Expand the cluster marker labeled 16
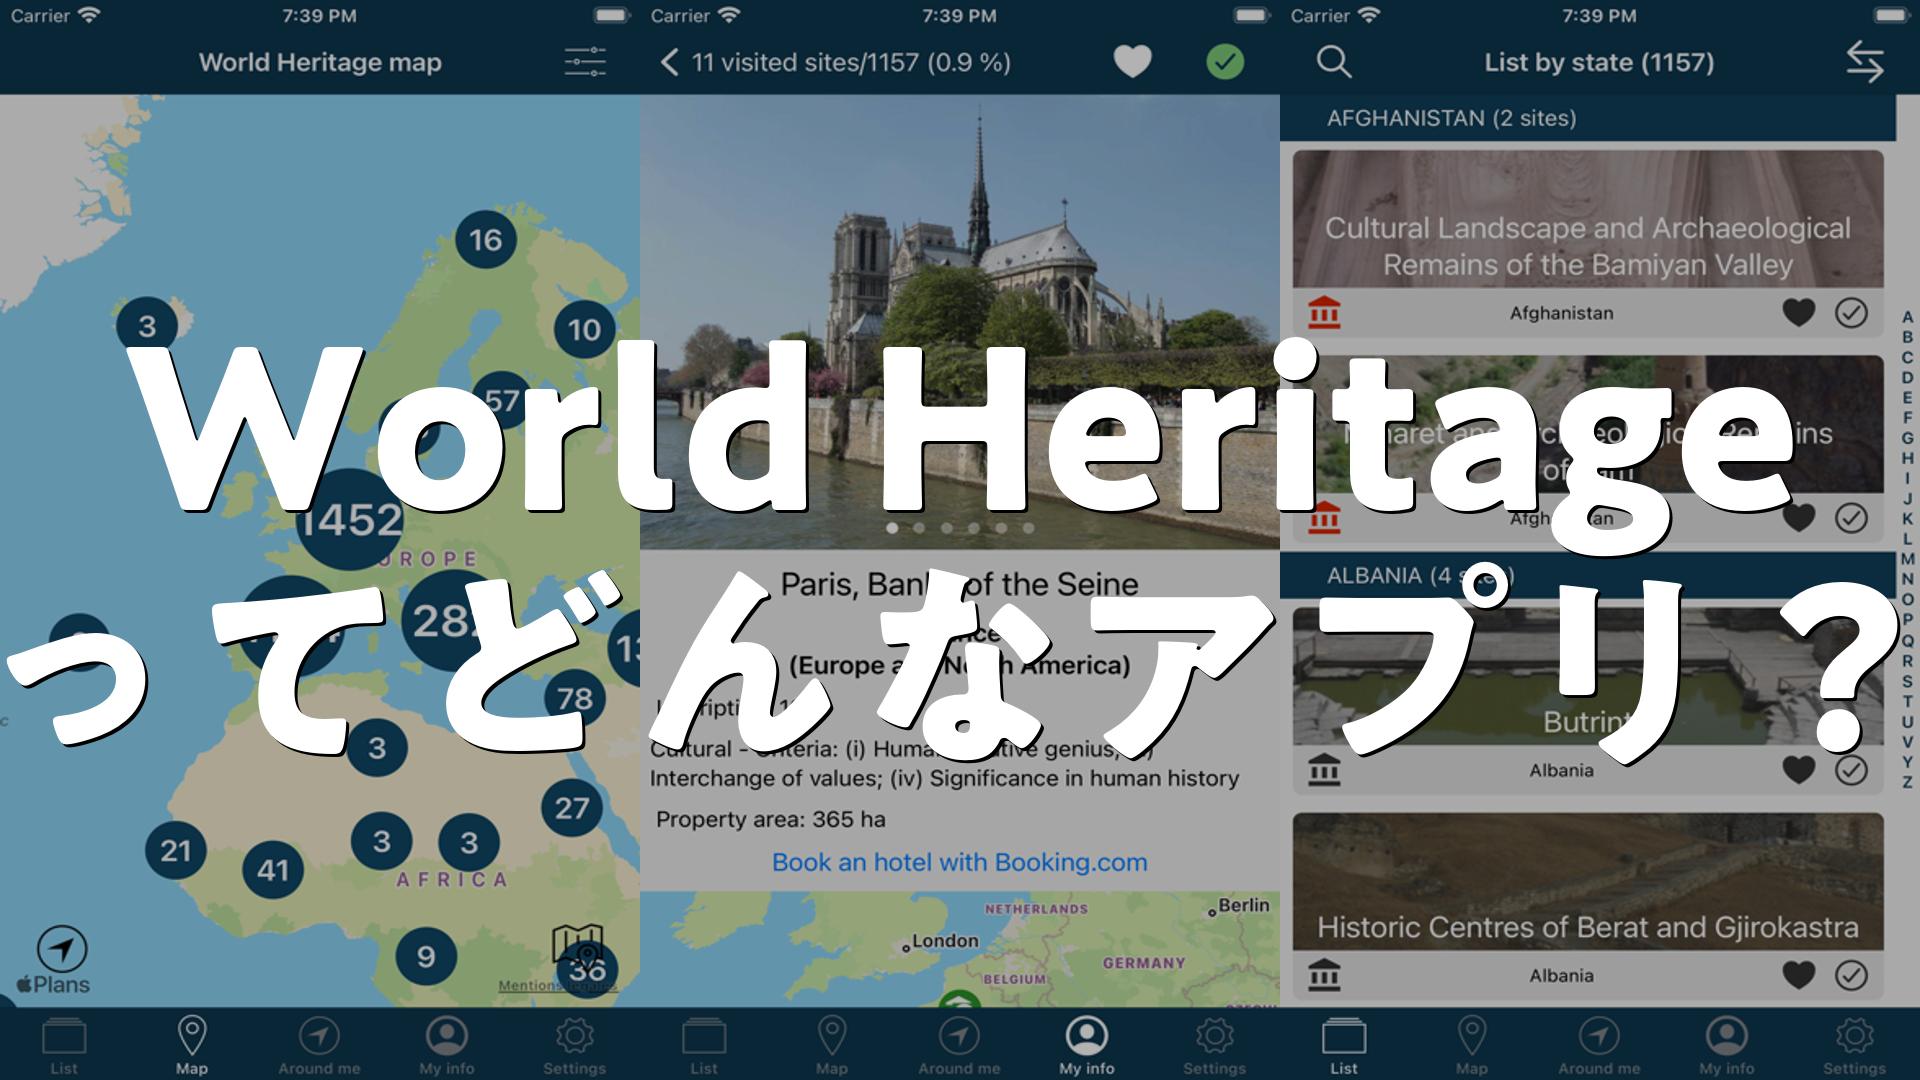The image size is (1920, 1080). pyautogui.click(x=486, y=240)
